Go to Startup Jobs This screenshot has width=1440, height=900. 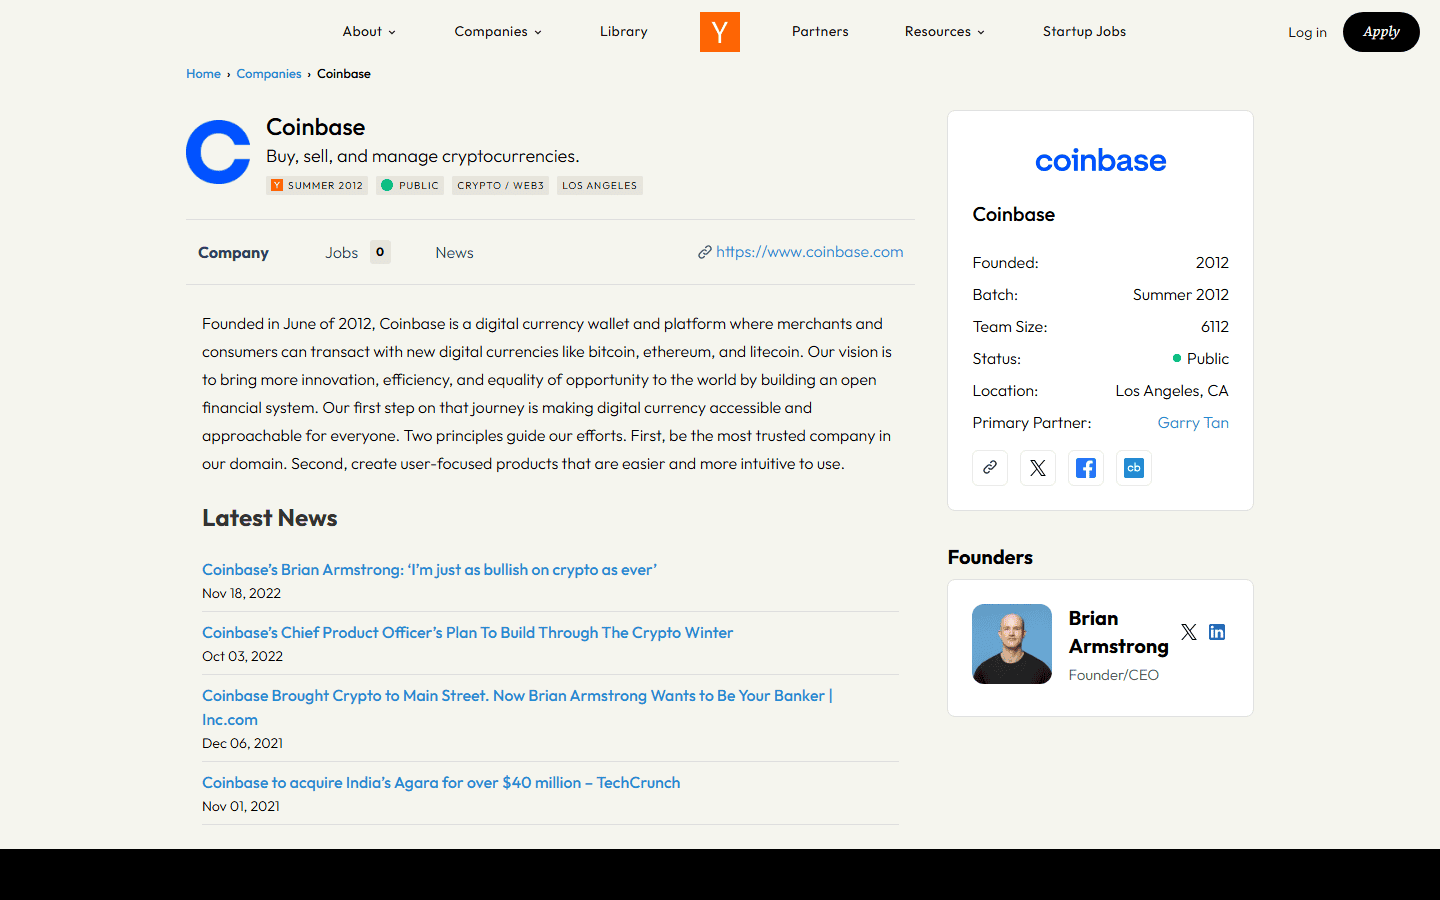(1084, 32)
